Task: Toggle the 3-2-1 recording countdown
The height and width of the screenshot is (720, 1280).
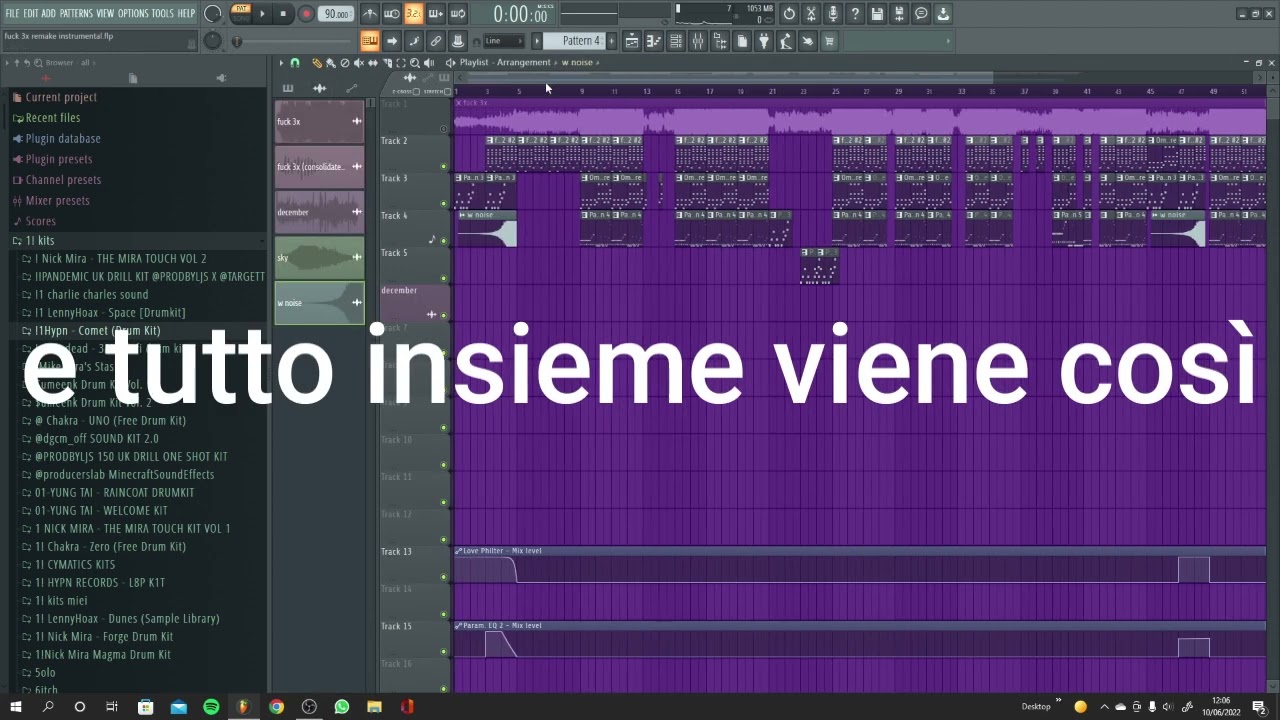Action: (x=413, y=14)
